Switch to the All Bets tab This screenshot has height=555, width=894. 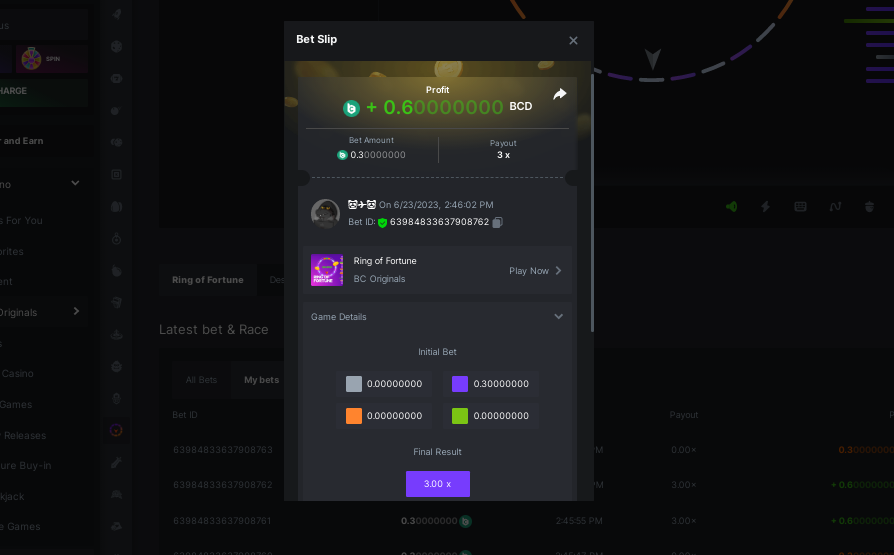point(201,380)
